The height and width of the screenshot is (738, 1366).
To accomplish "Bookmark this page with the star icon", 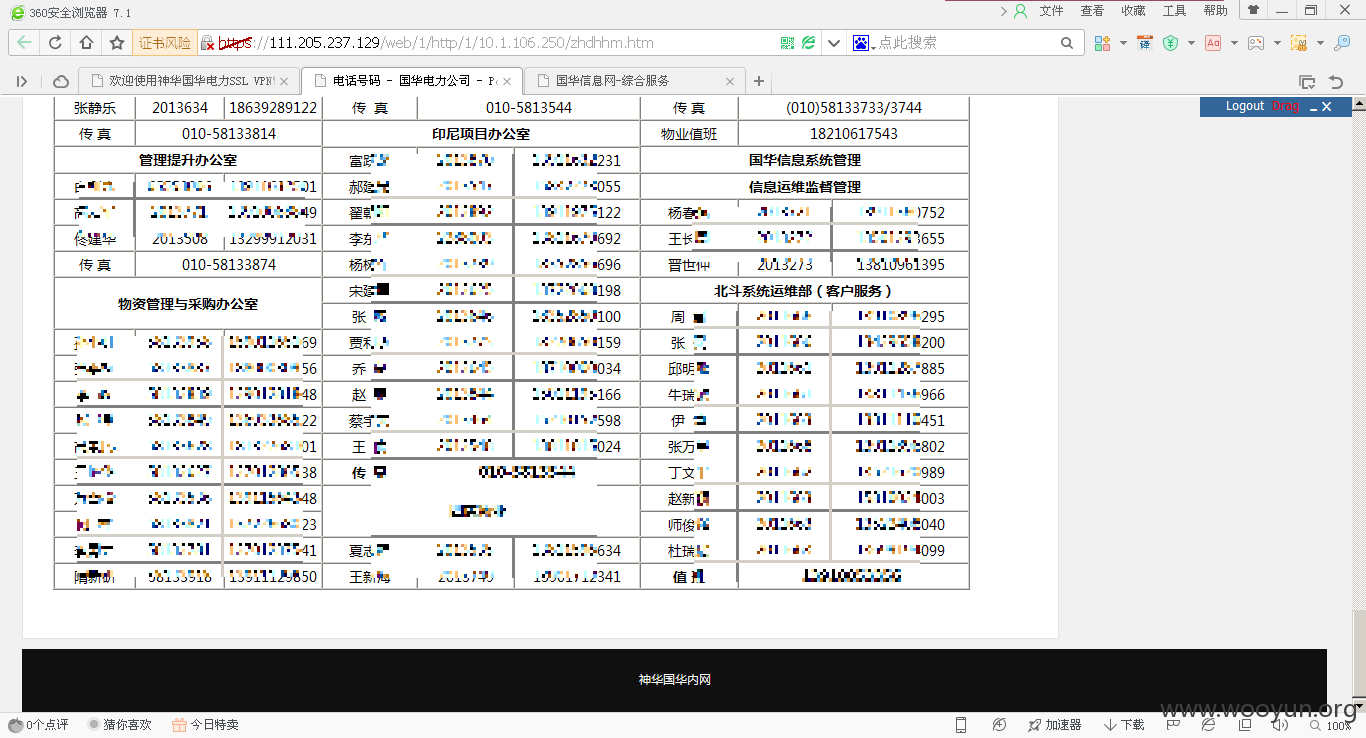I will tap(117, 43).
